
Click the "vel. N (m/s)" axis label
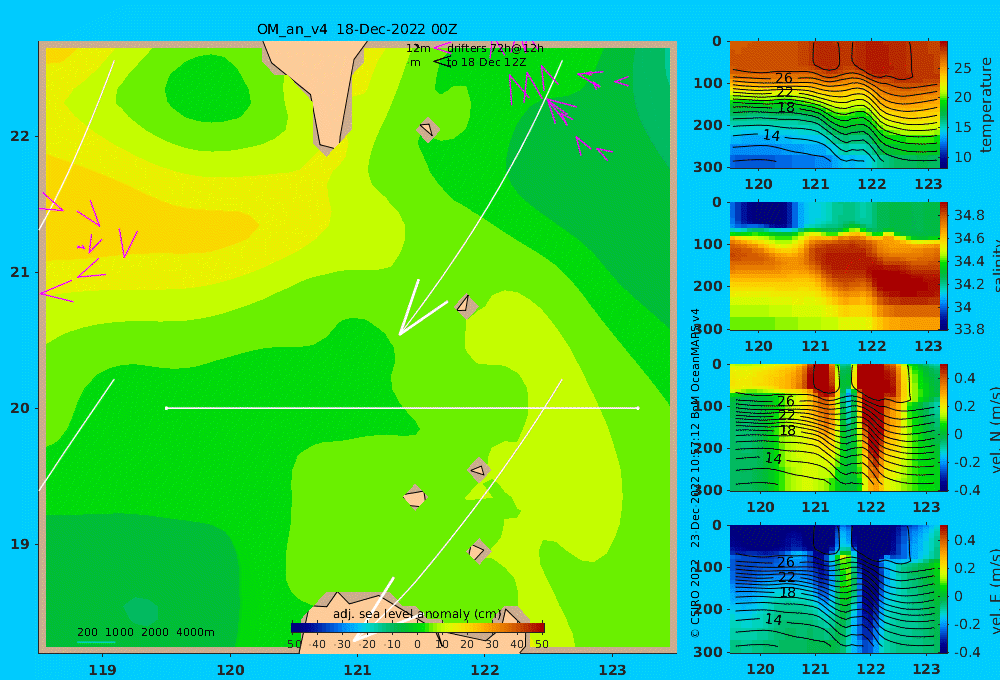(x=994, y=430)
